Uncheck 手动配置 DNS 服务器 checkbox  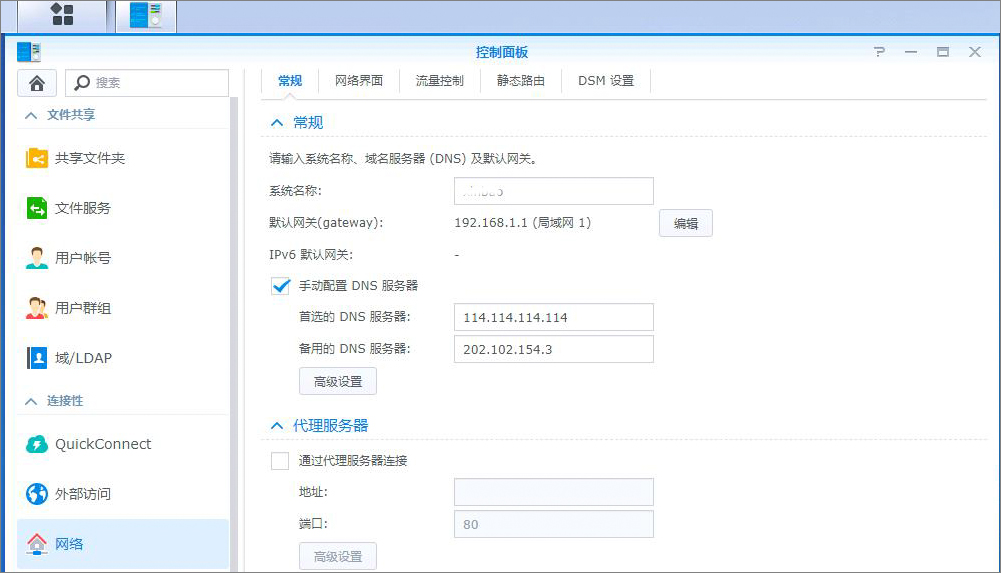tap(280, 286)
